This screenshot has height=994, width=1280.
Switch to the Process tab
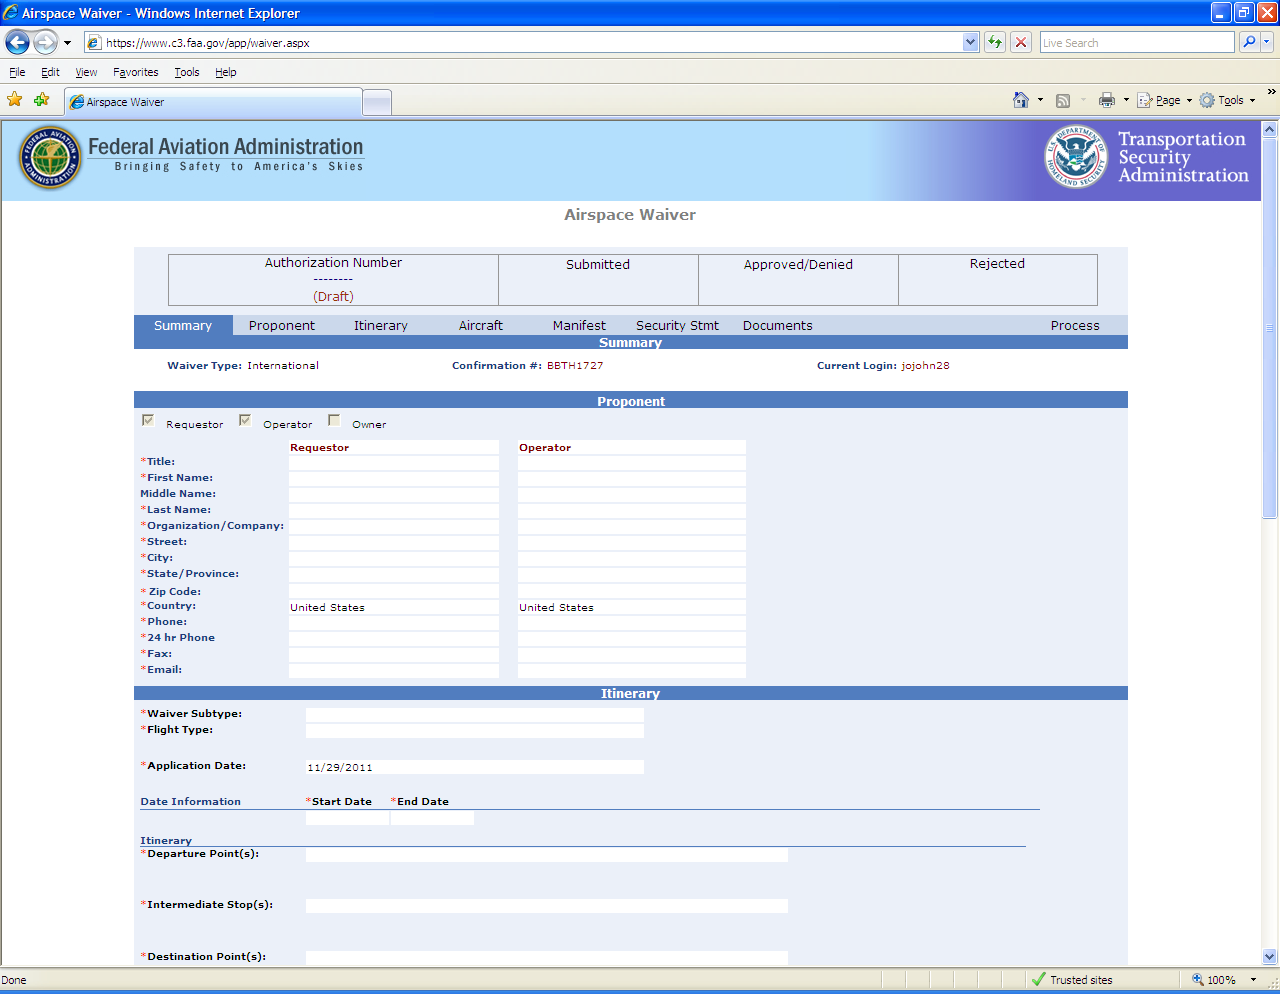(x=1075, y=326)
